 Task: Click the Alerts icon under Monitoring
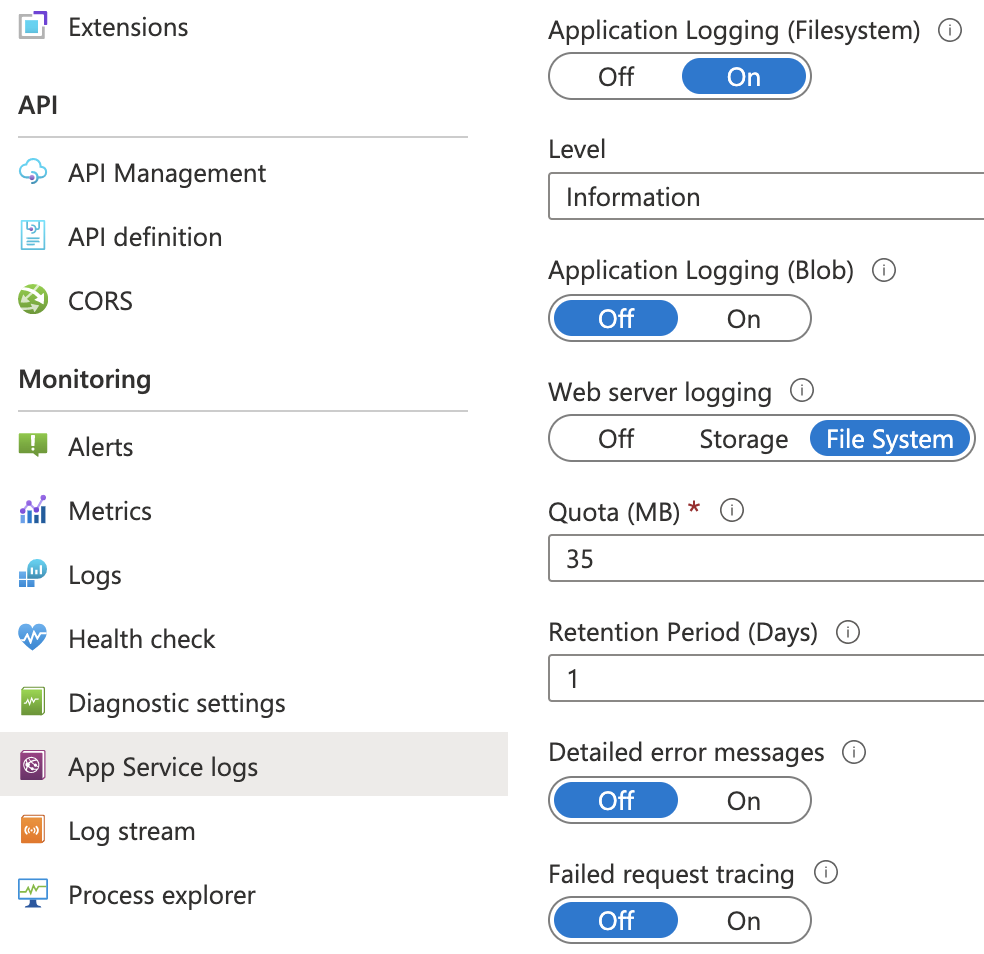[x=33, y=446]
